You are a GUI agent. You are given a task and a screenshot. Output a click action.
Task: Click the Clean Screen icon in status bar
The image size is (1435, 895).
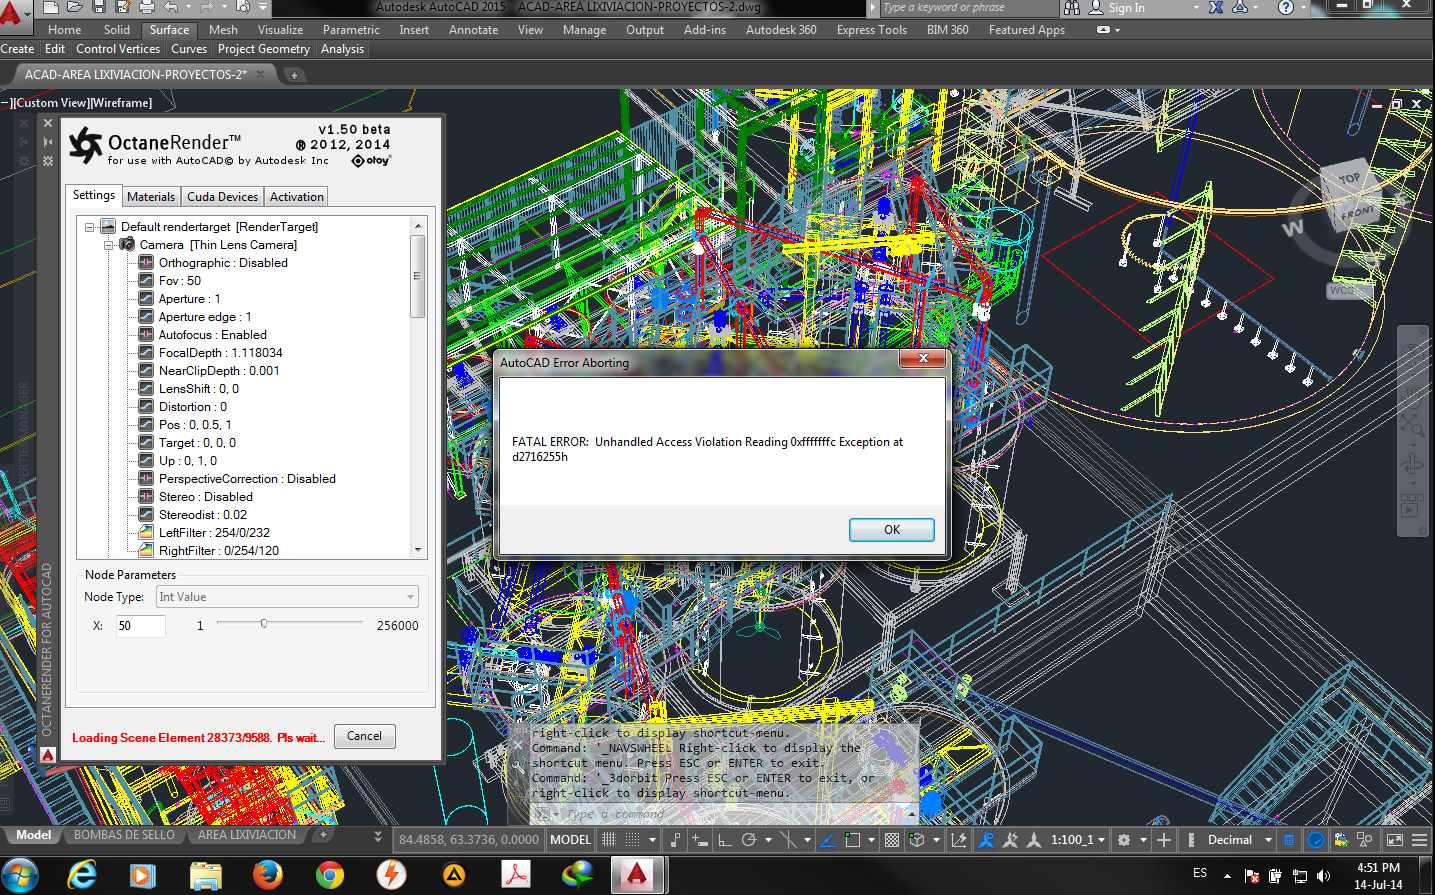click(x=1395, y=840)
